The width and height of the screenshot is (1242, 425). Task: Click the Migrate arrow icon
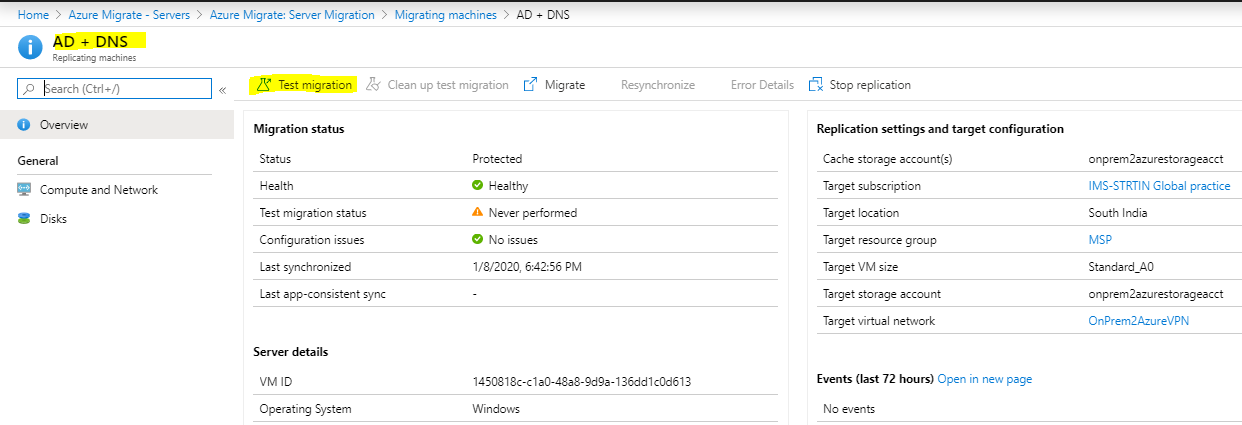pyautogui.click(x=531, y=85)
